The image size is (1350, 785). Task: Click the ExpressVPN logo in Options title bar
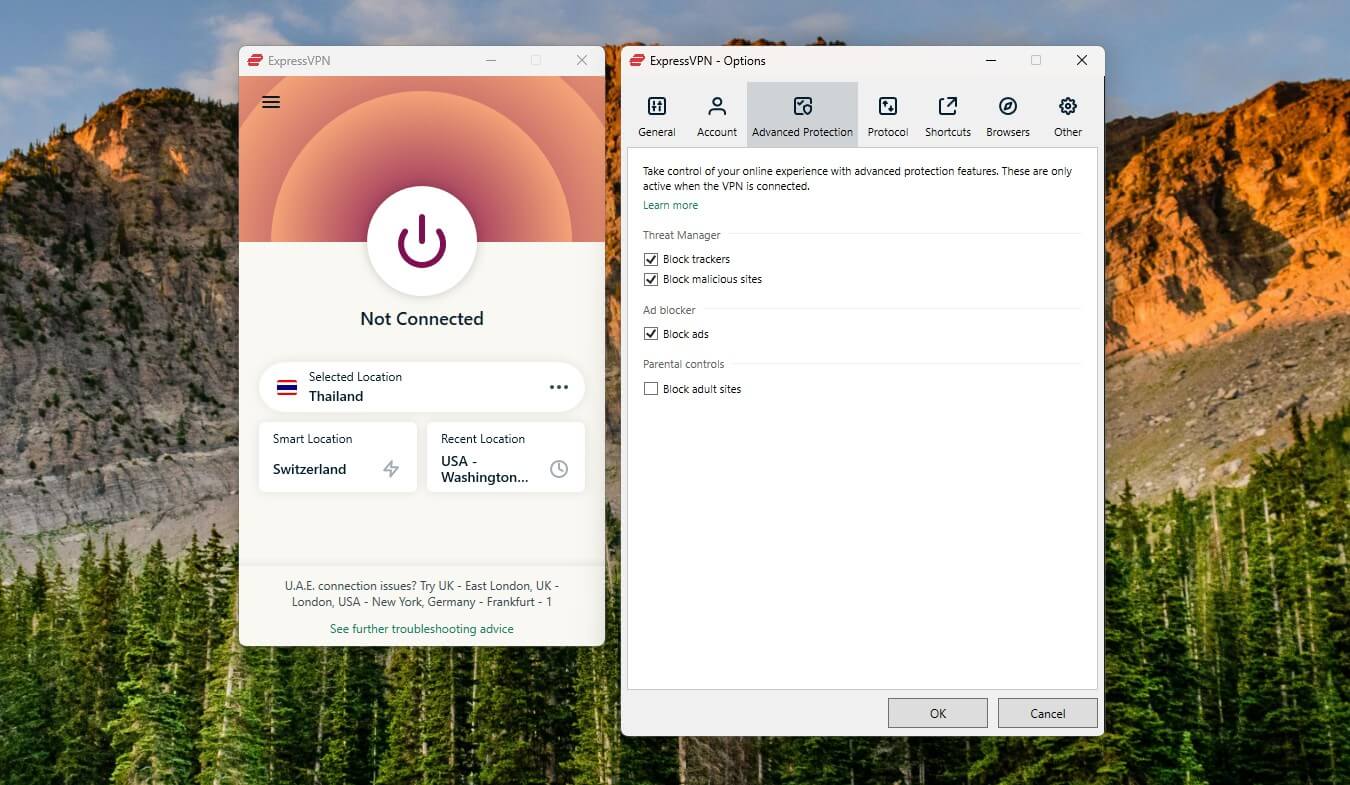click(x=637, y=61)
